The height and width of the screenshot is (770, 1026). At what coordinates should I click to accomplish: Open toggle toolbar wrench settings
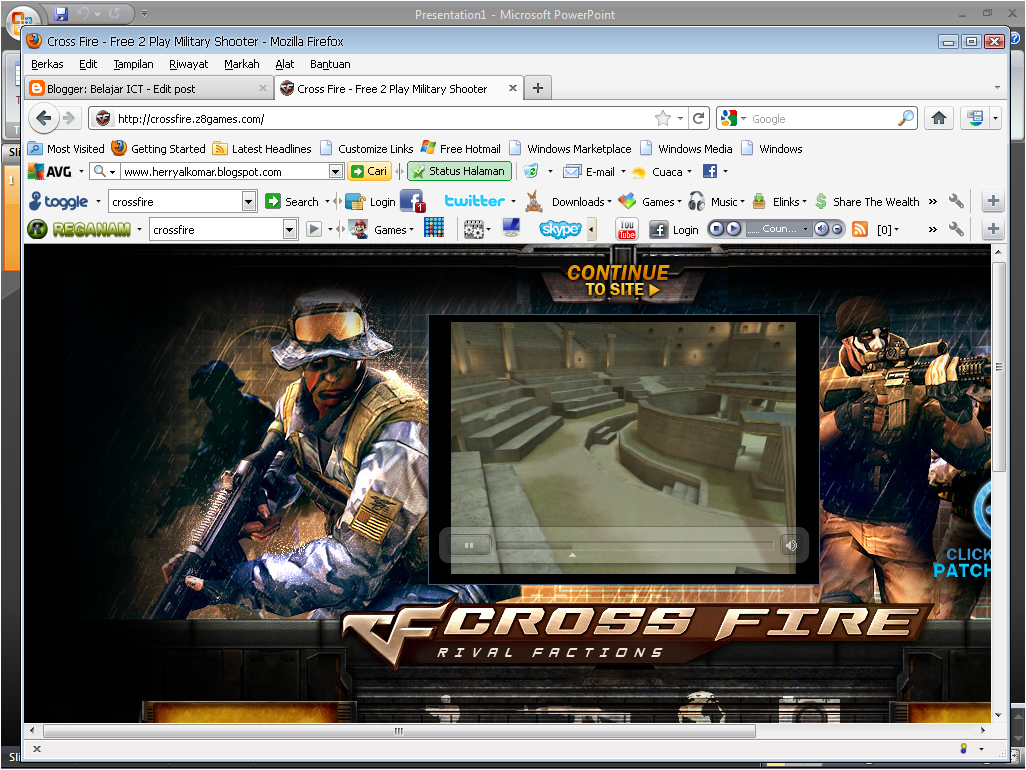click(x=956, y=201)
